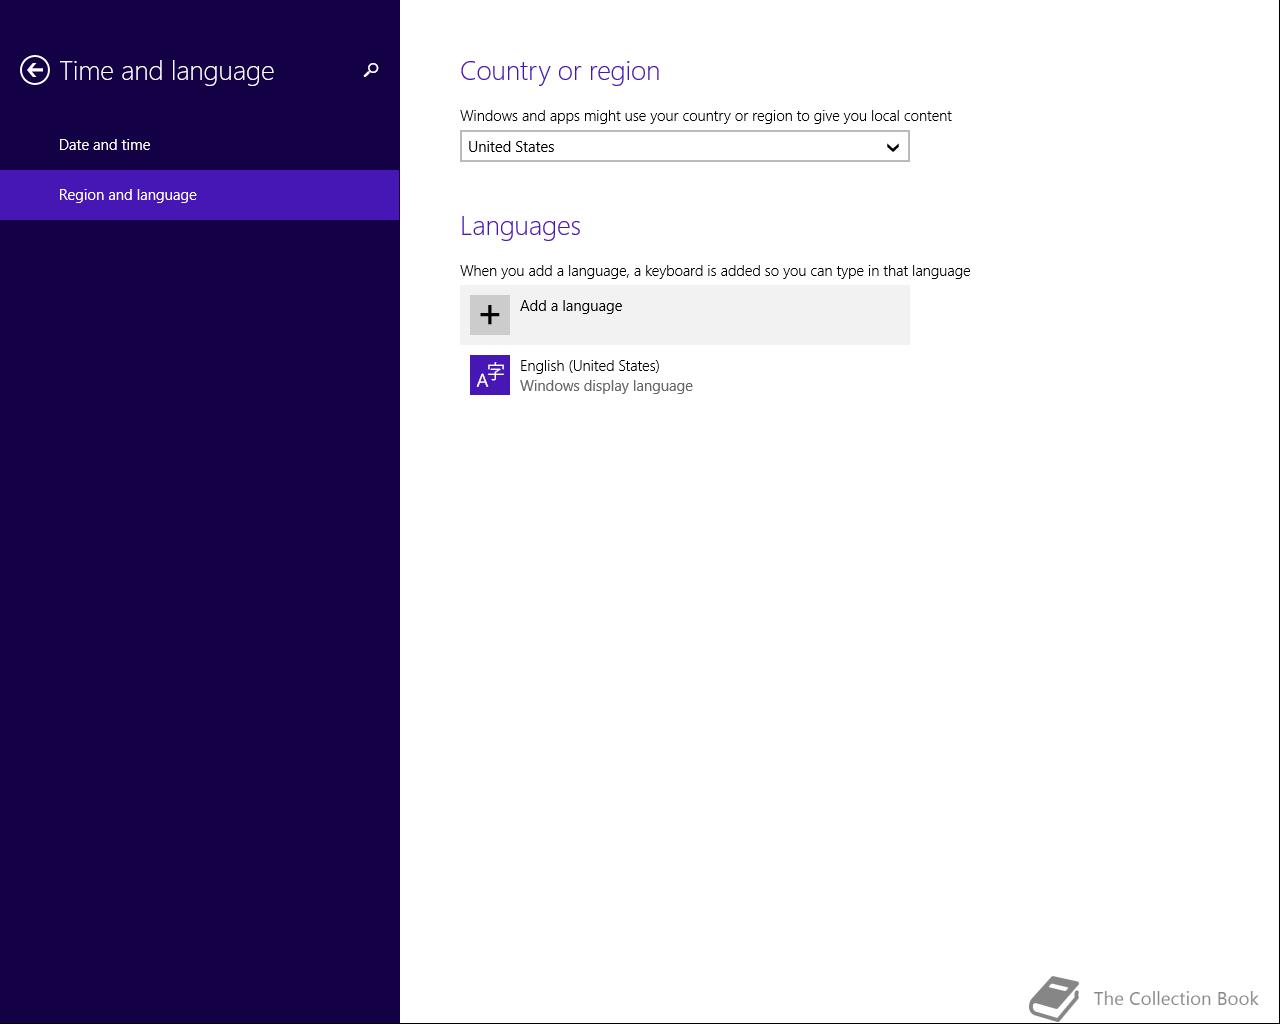Click the Time and language title
The width and height of the screenshot is (1280, 1024).
coord(167,71)
